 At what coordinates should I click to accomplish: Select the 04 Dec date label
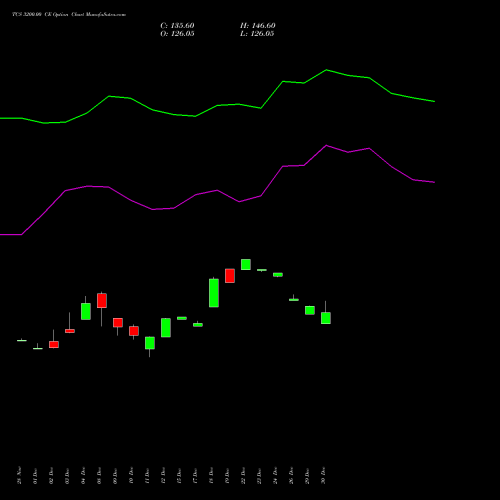(x=83, y=475)
